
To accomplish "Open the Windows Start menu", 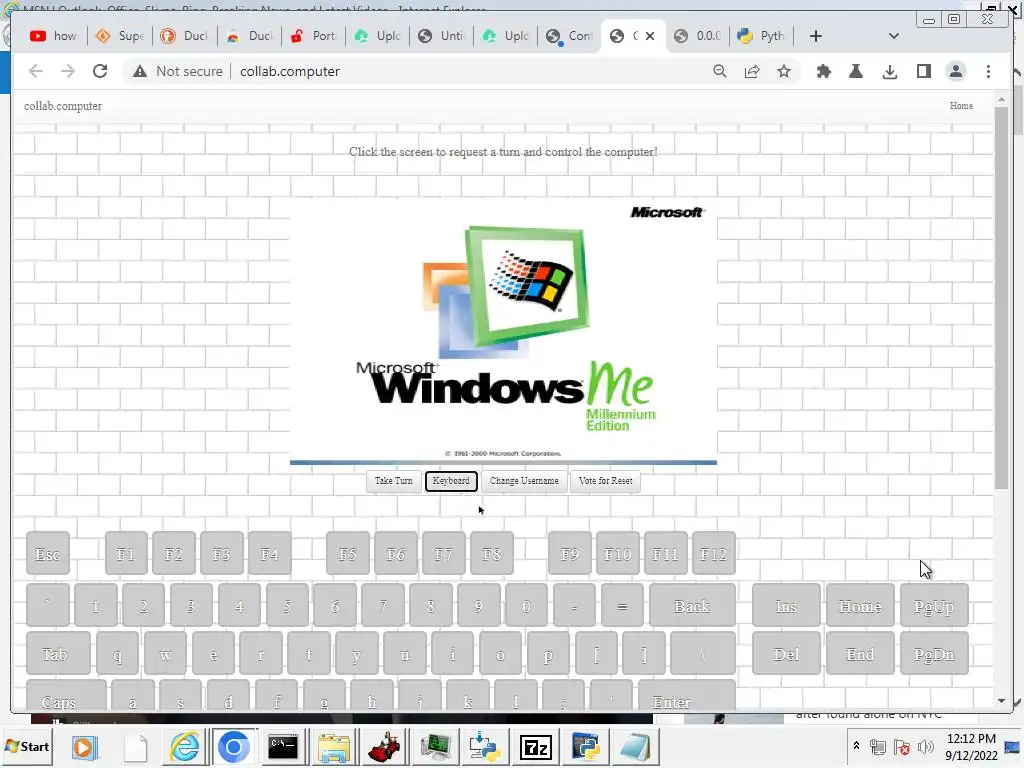I will [27, 746].
